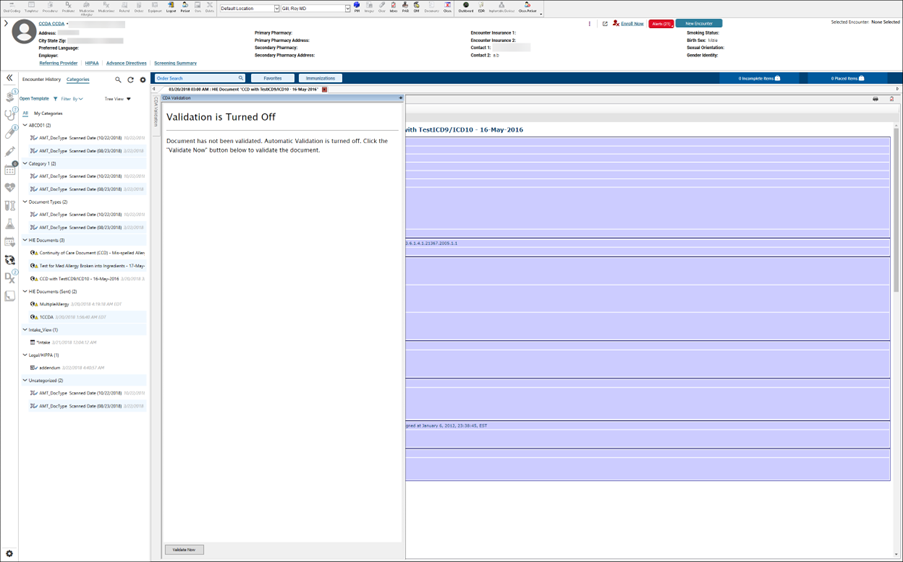Click the Enroll Now link
This screenshot has height=562, width=903.
point(632,24)
